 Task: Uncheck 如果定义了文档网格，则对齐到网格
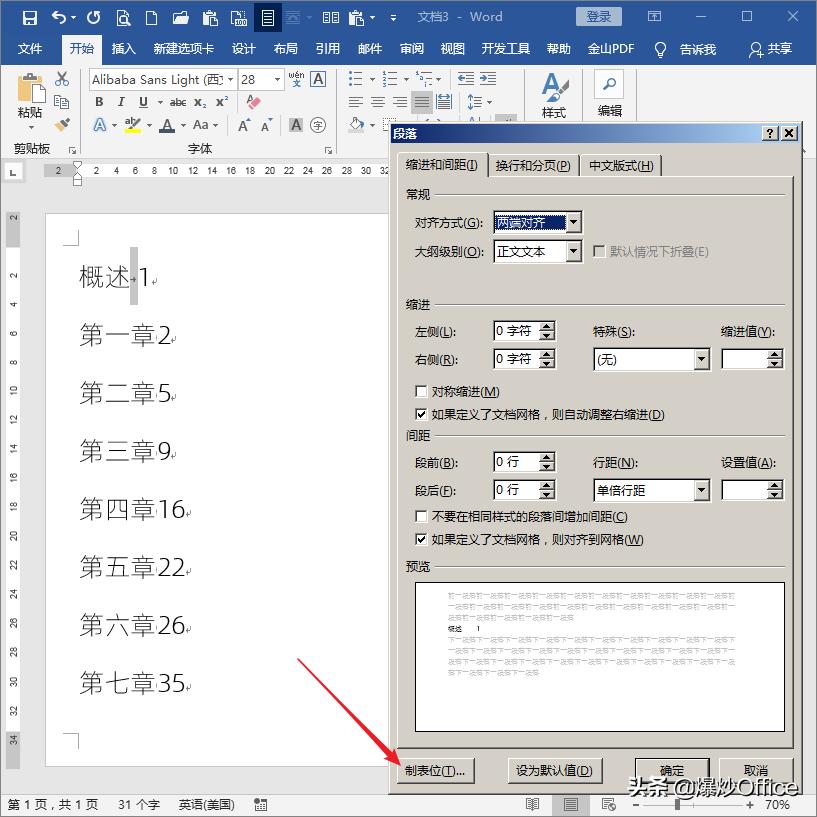421,538
